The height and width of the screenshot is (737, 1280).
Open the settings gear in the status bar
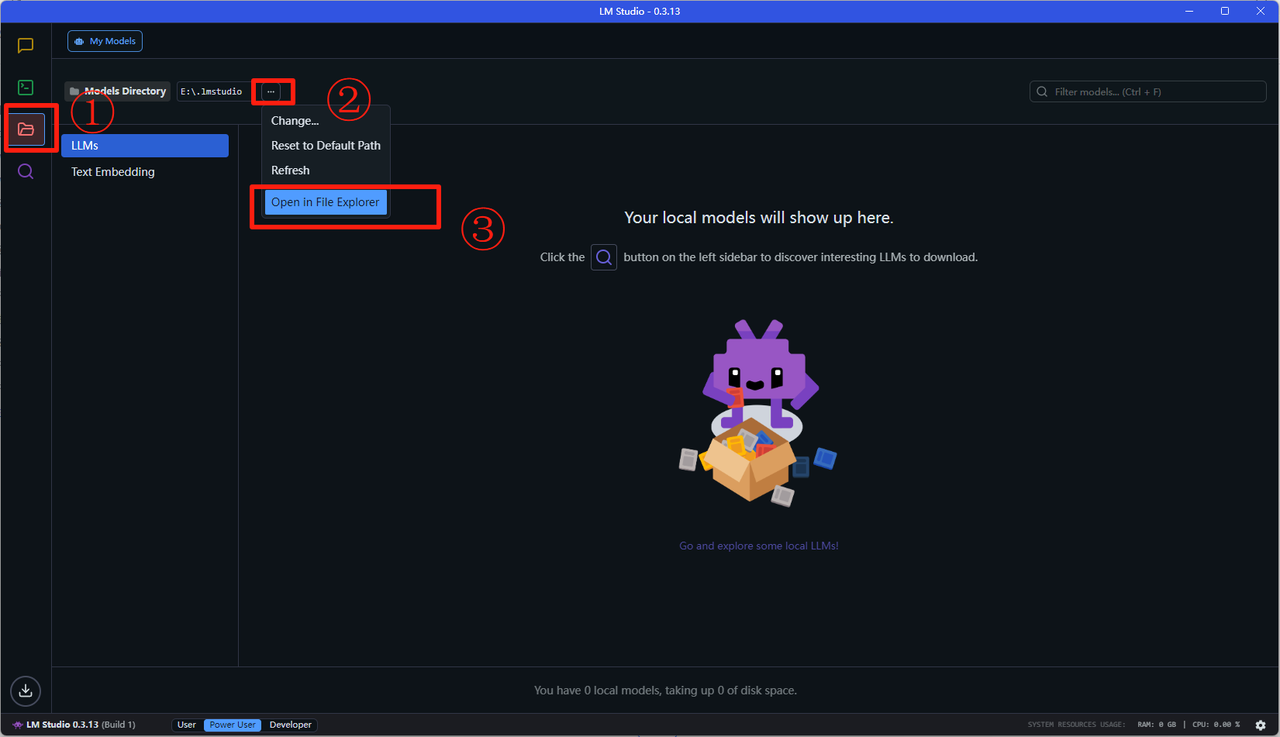point(1260,725)
